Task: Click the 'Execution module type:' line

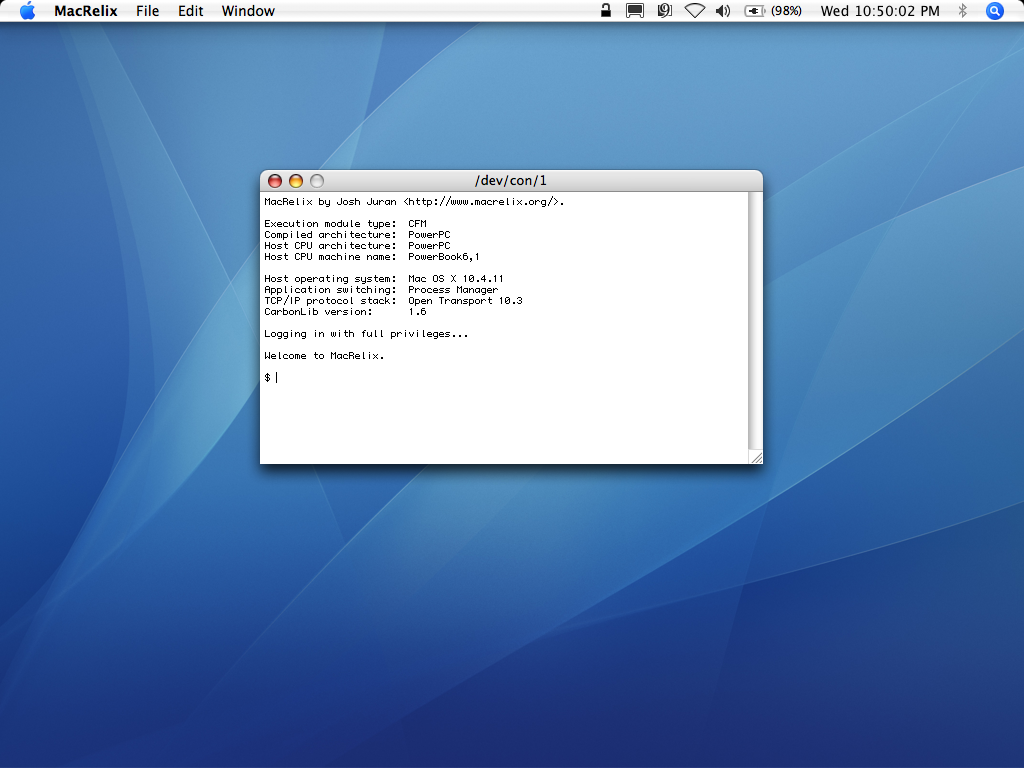Action: [x=345, y=224]
